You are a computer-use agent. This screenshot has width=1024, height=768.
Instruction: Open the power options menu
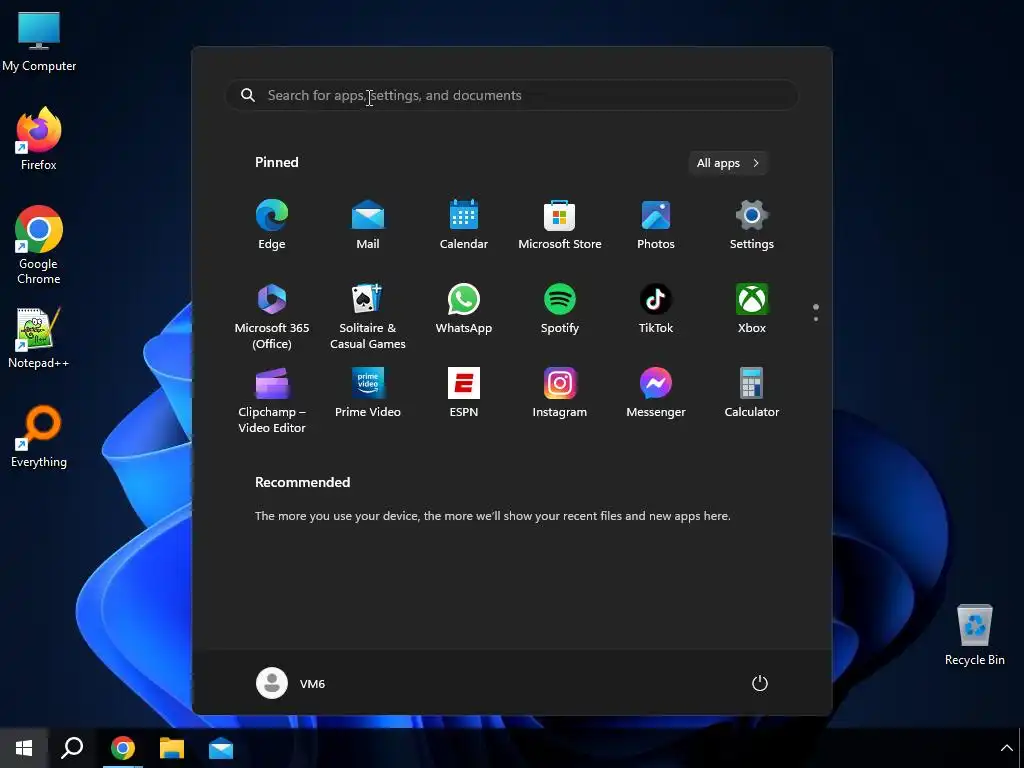(x=760, y=683)
